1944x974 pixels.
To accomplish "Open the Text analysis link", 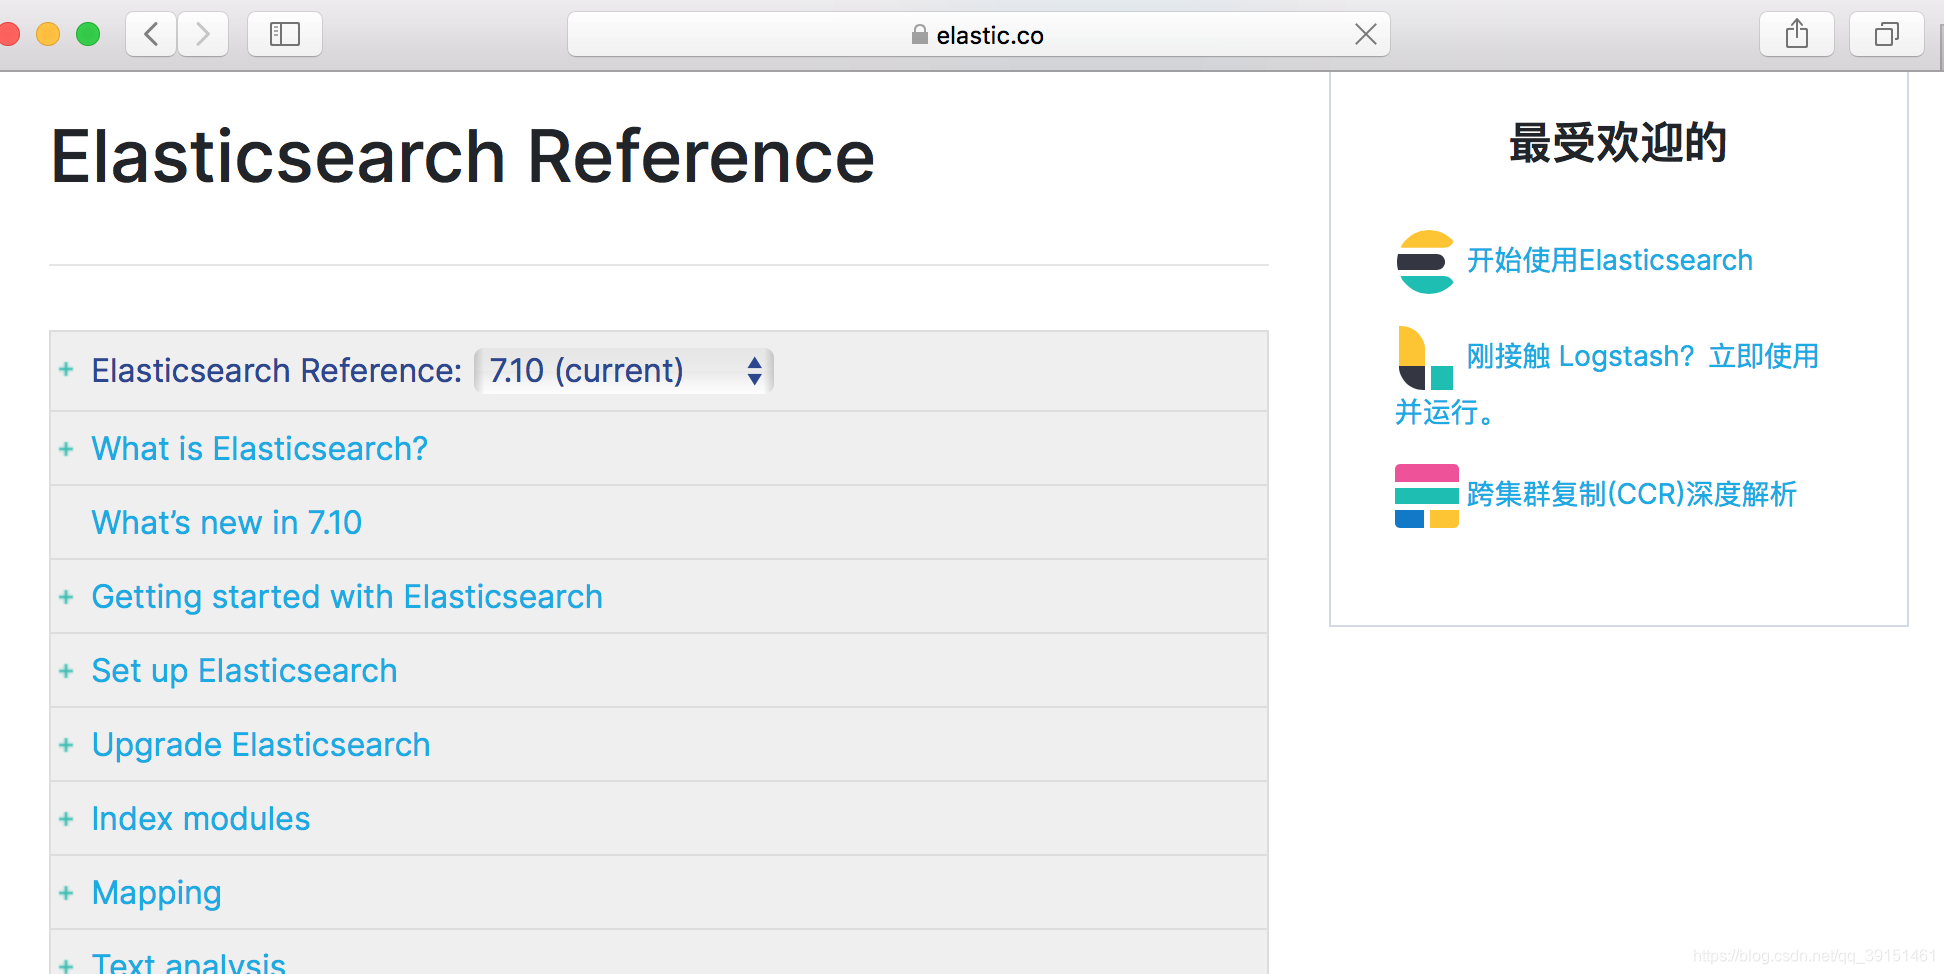I will (x=189, y=962).
